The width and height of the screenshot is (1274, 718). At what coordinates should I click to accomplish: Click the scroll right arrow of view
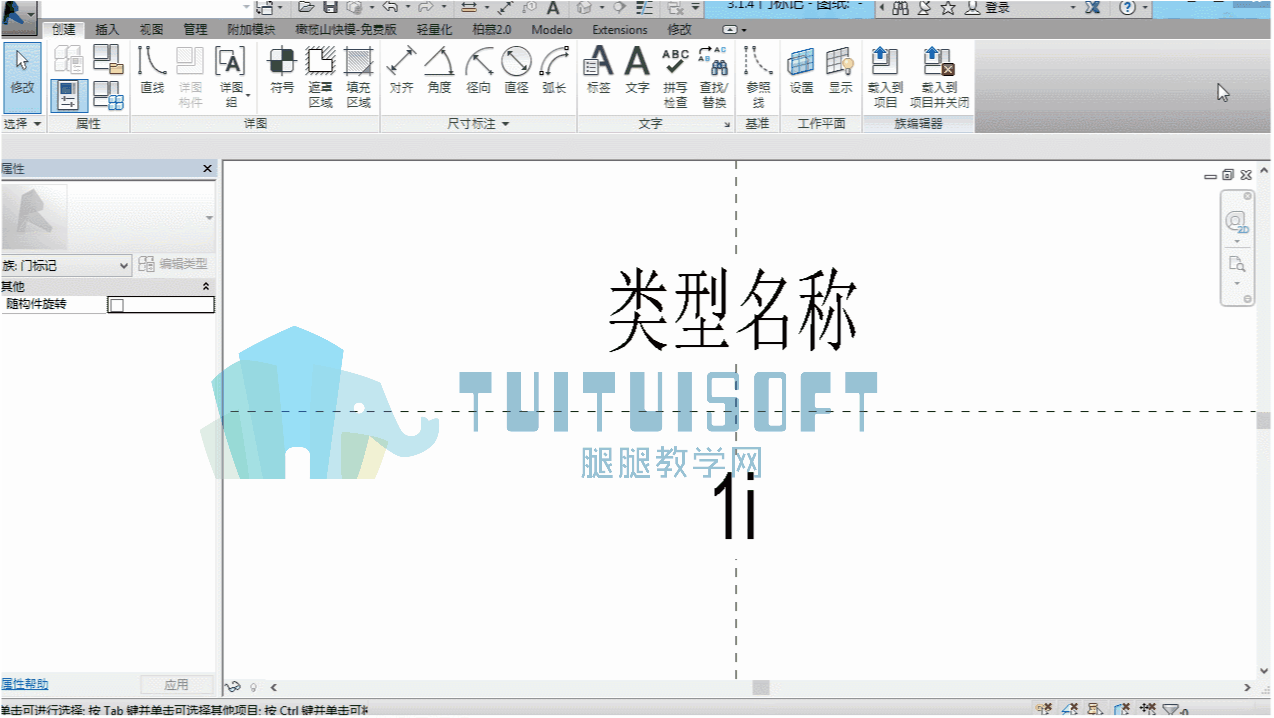pyautogui.click(x=1247, y=688)
